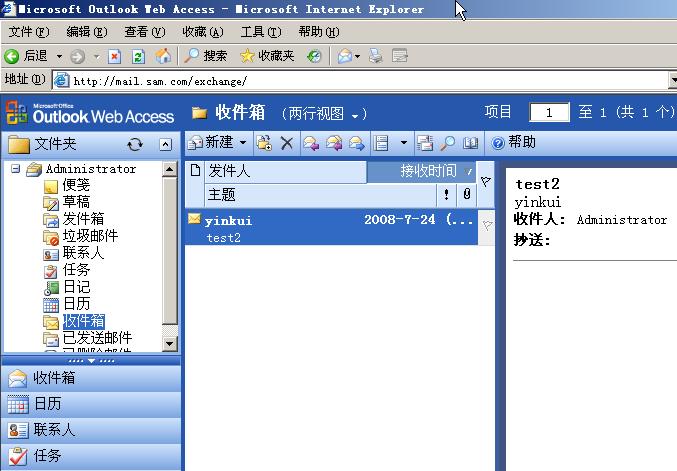This screenshot has width=677, height=471.
Task: Toggle the follow-up flag on yinkui message
Action: (487, 226)
